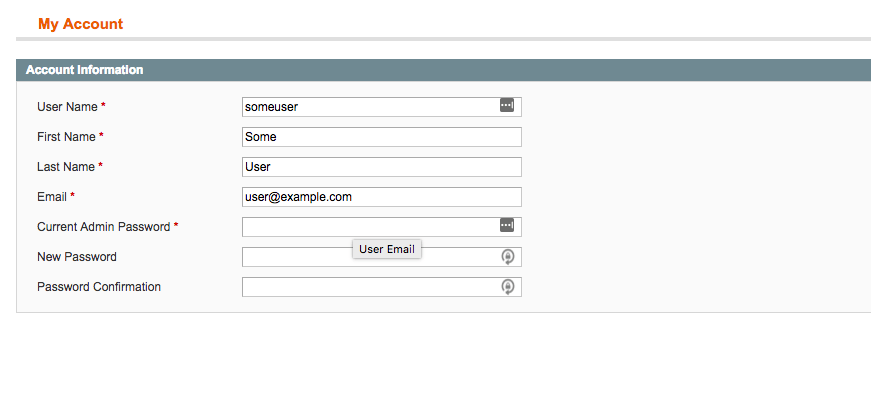Click inside the New Password field
Image resolution: width=871 pixels, height=411 pixels.
click(382, 257)
